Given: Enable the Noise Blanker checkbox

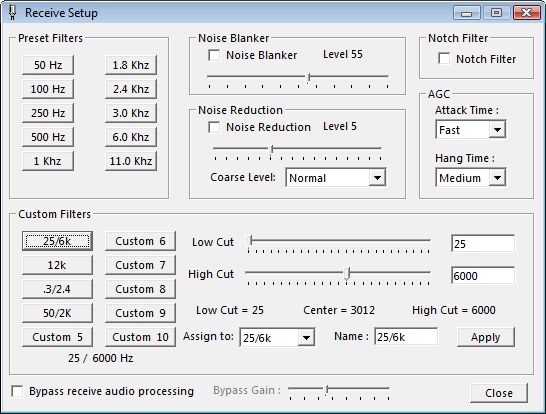Looking at the screenshot, I should pyautogui.click(x=214, y=55).
